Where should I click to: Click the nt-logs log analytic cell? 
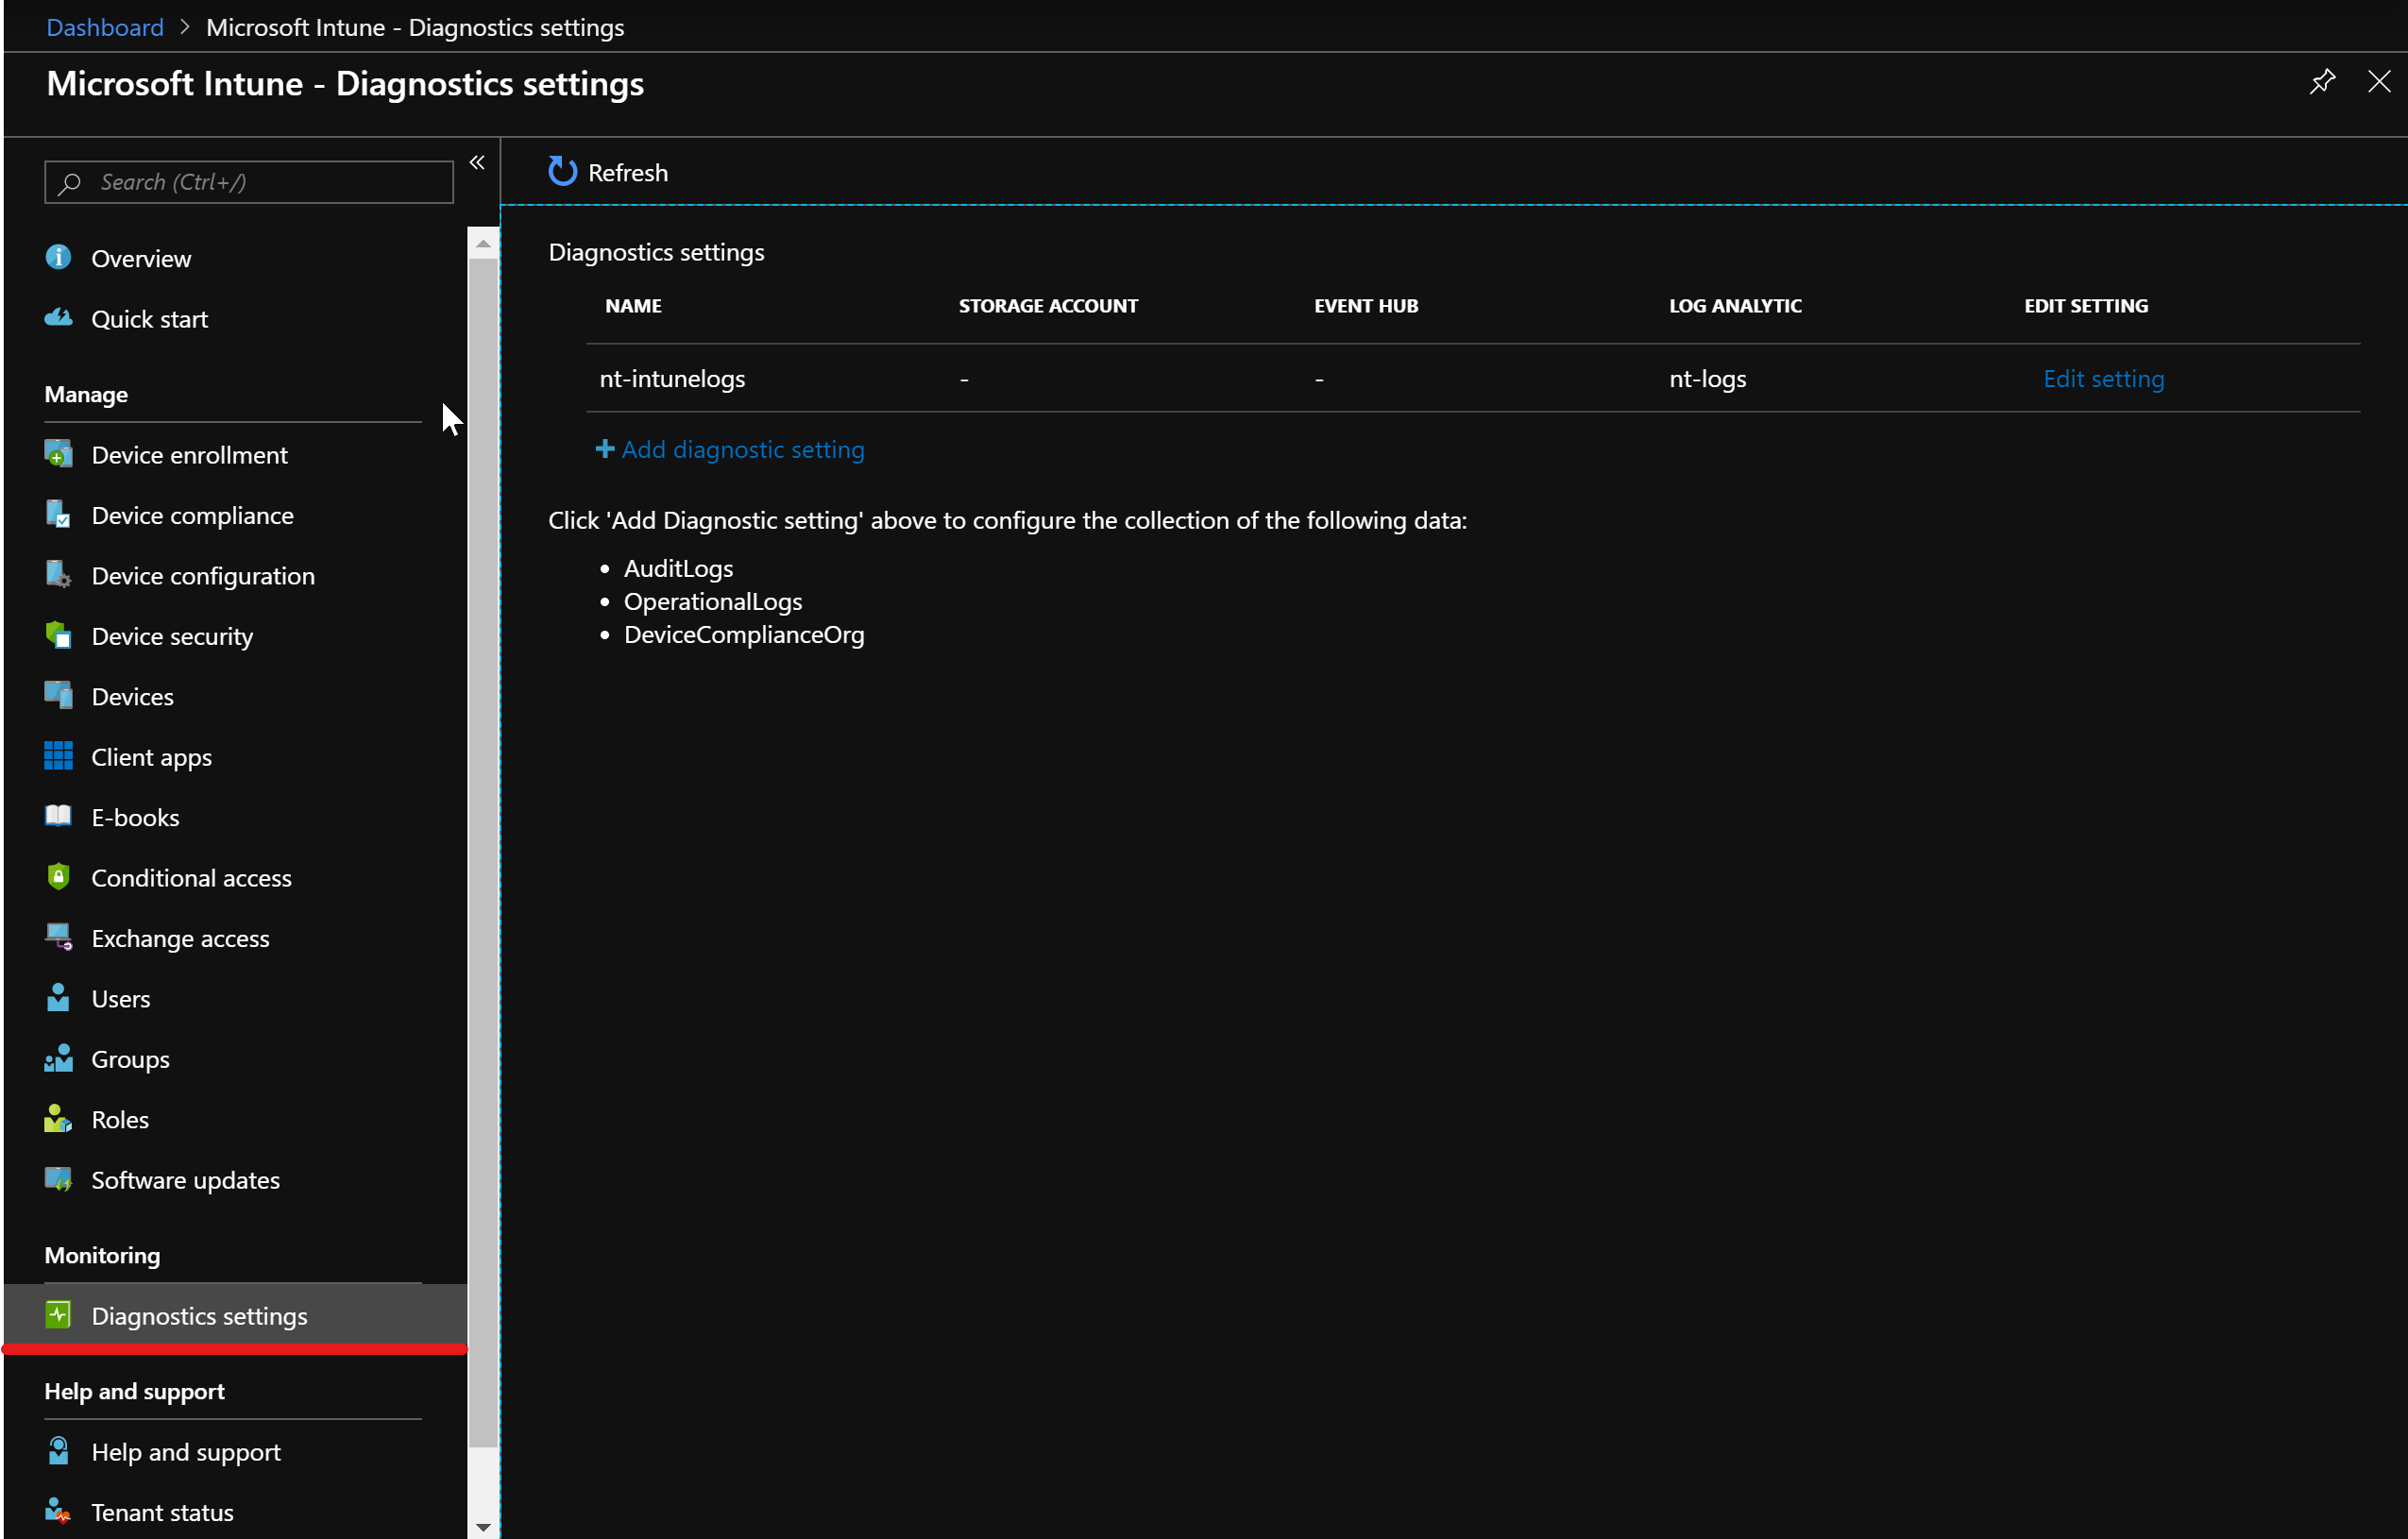pos(1707,378)
